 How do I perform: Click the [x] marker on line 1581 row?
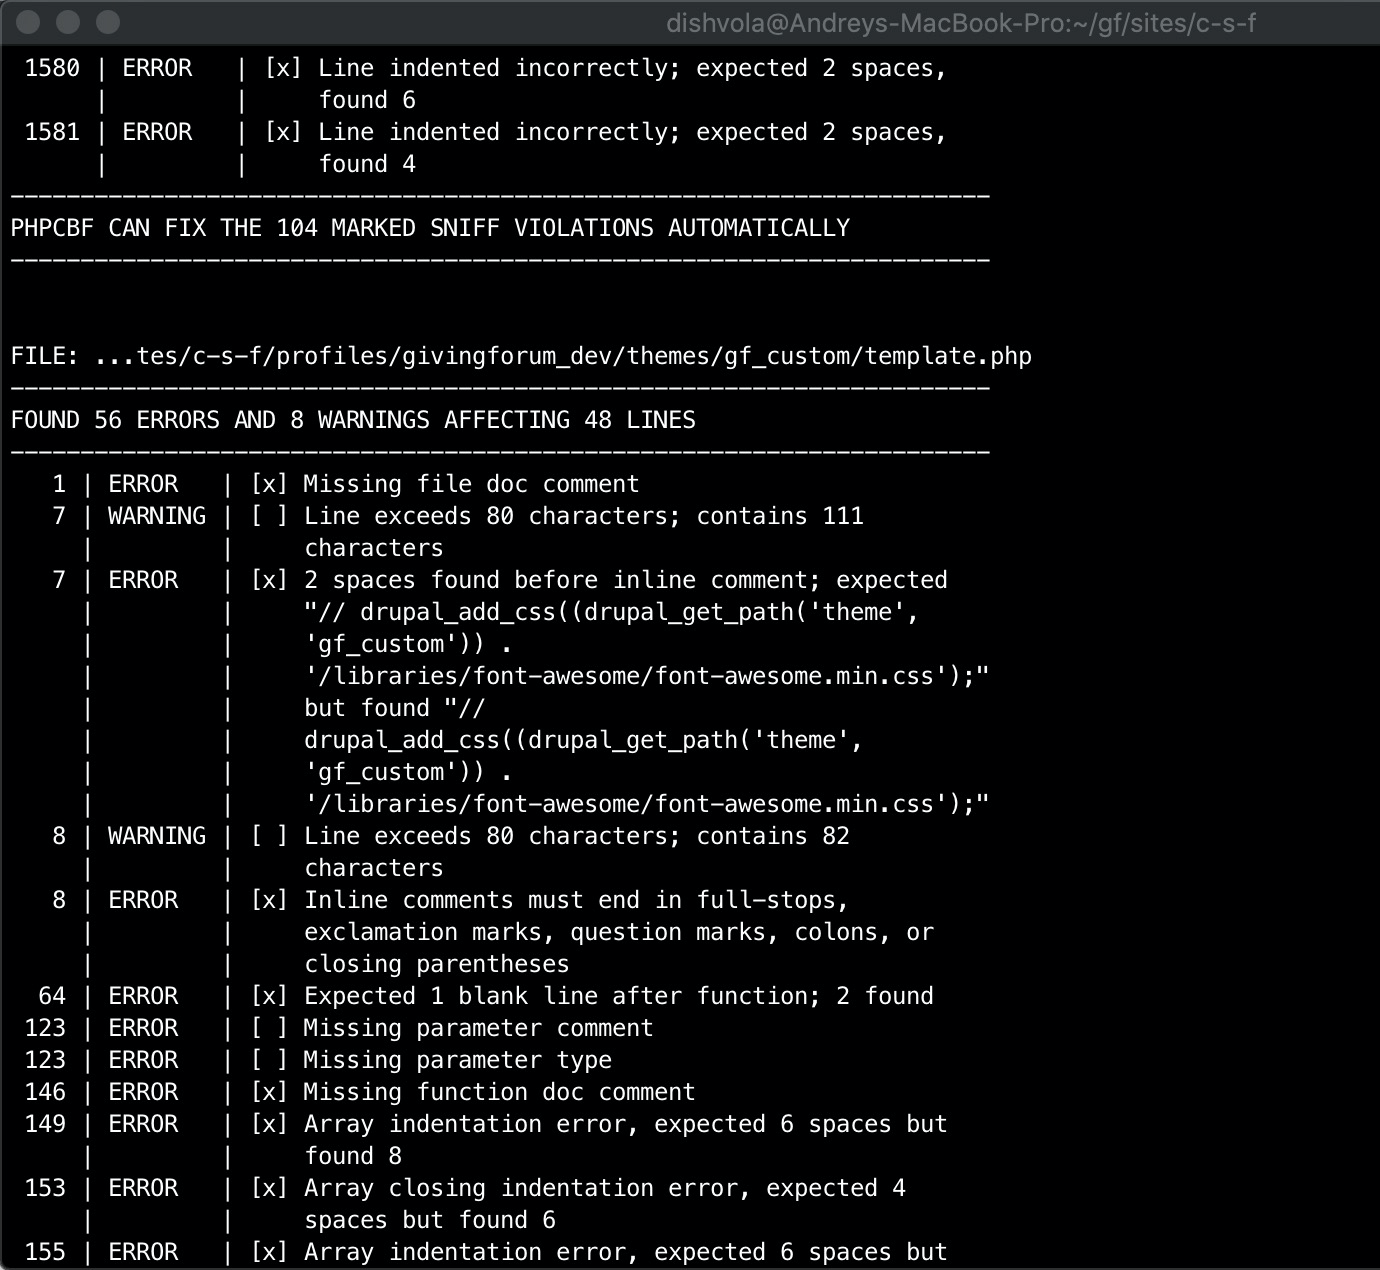(283, 132)
